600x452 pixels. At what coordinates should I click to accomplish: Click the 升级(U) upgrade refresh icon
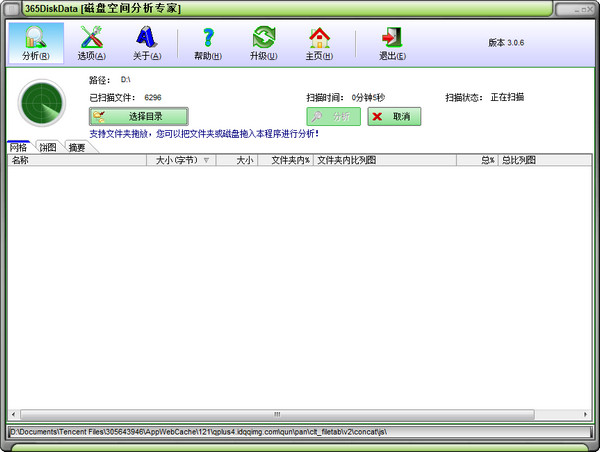[264, 43]
